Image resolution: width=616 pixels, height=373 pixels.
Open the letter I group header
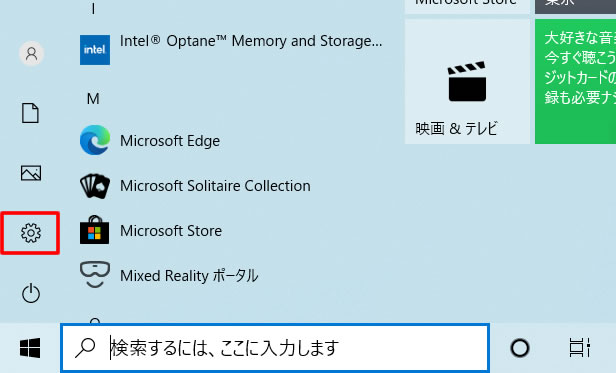coord(93,9)
